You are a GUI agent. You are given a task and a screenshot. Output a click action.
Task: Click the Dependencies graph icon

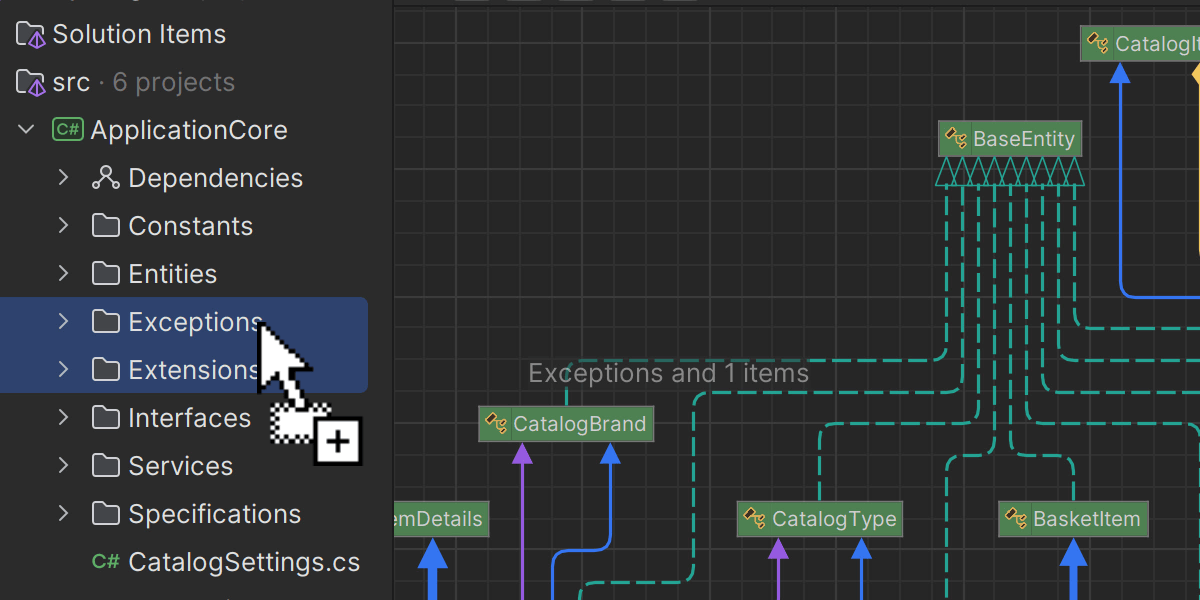pyautogui.click(x=105, y=178)
